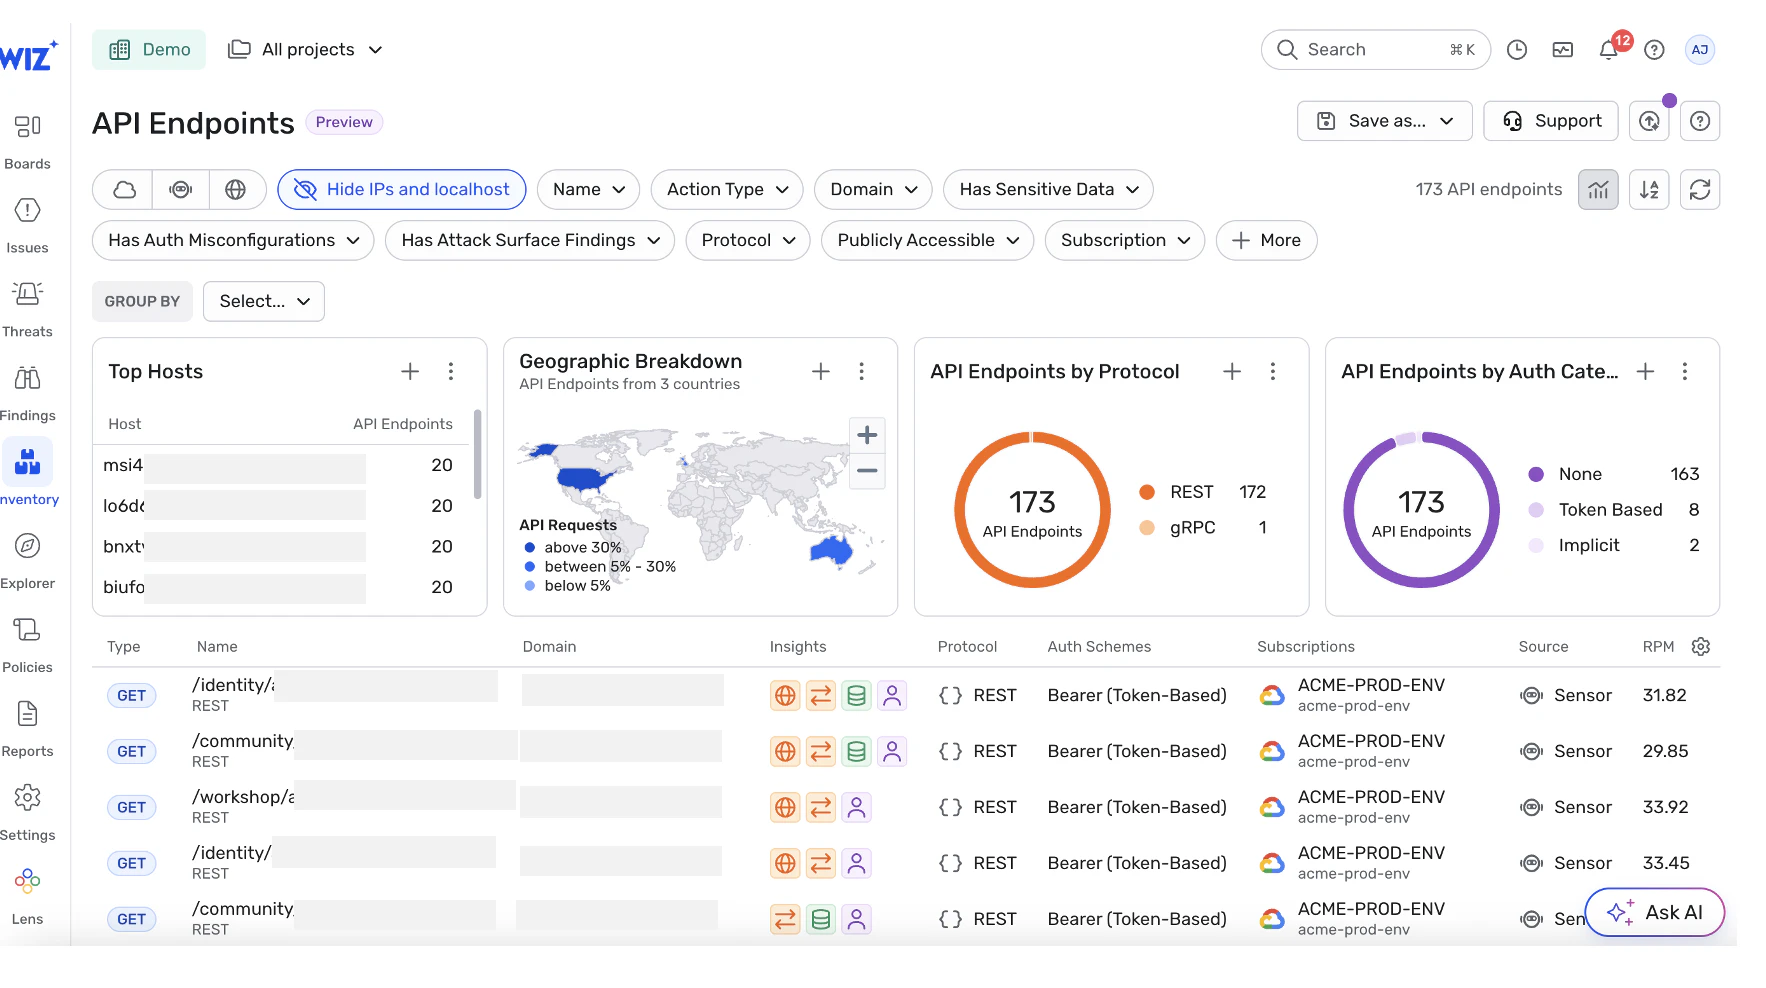The height and width of the screenshot is (988, 1766).
Task: Select the cloud source filter icon
Action: click(124, 190)
